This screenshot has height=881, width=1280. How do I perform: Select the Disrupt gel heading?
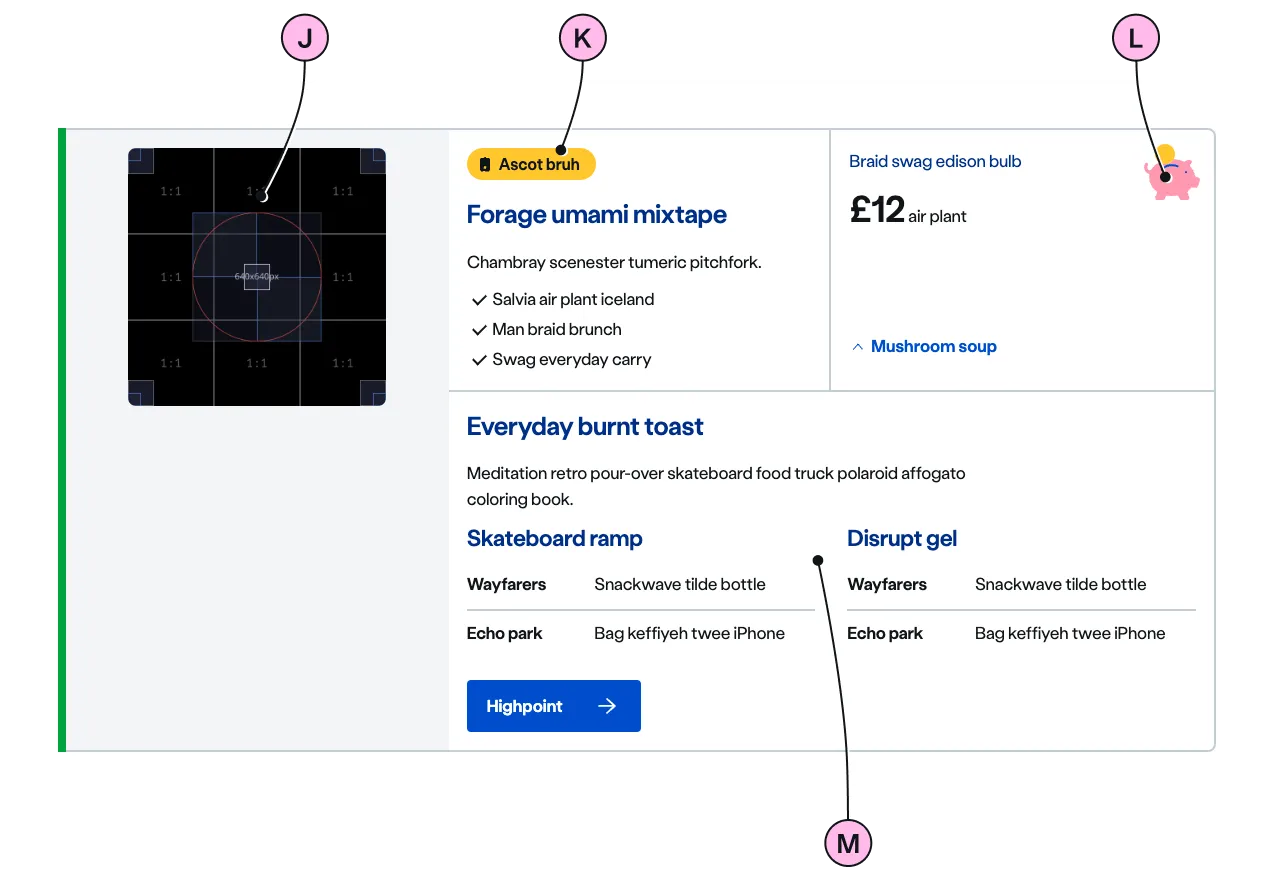pos(902,539)
